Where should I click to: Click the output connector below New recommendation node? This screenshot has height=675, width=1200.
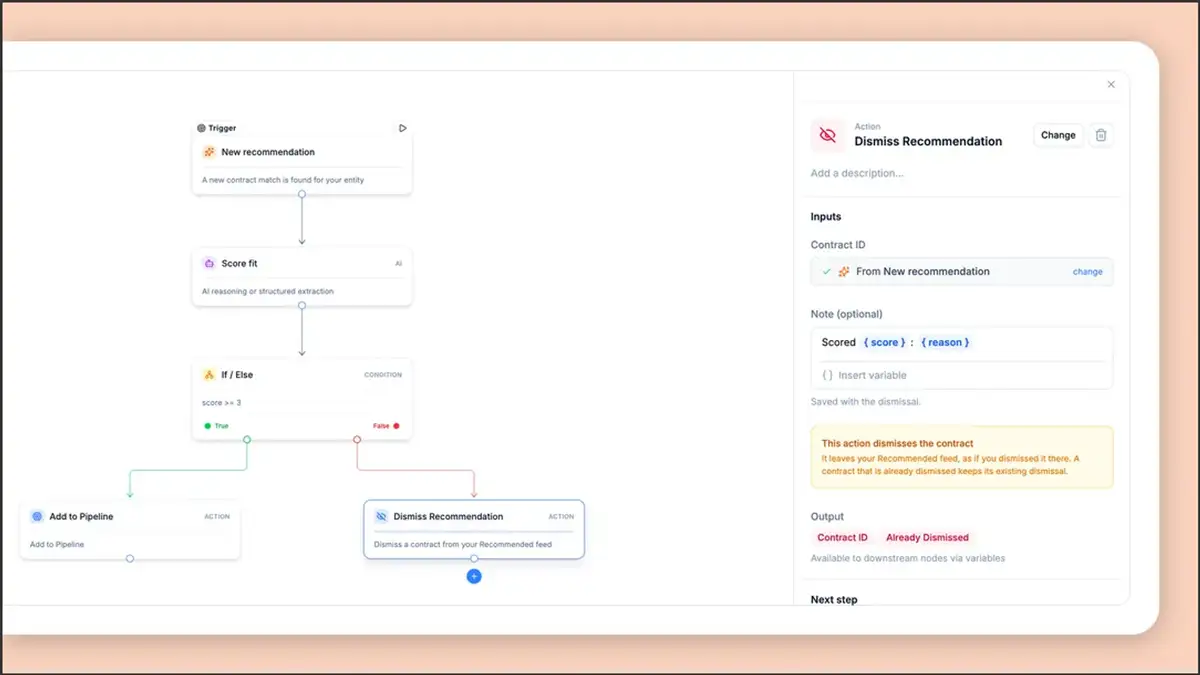[302, 194]
